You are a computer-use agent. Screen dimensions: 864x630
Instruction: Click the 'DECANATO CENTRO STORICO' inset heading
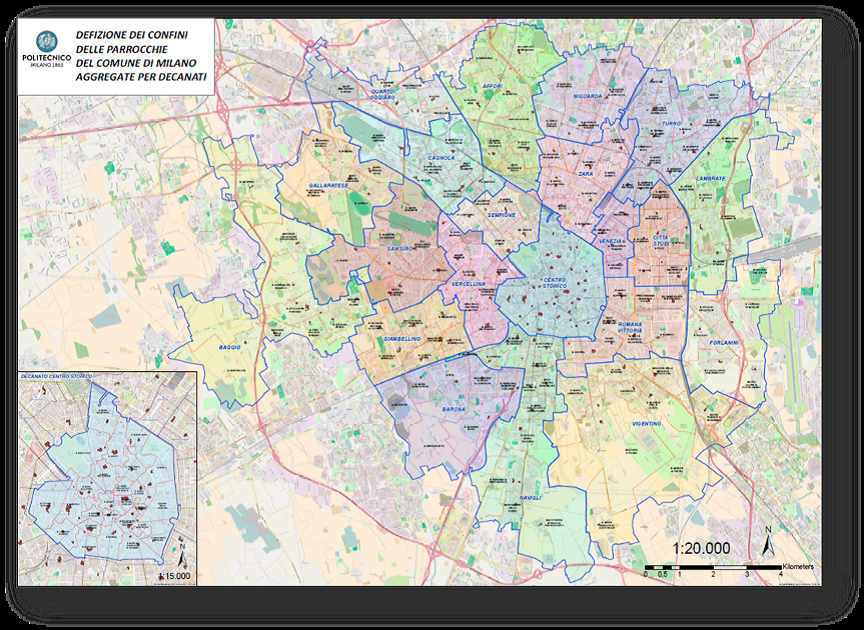pyautogui.click(x=56, y=376)
